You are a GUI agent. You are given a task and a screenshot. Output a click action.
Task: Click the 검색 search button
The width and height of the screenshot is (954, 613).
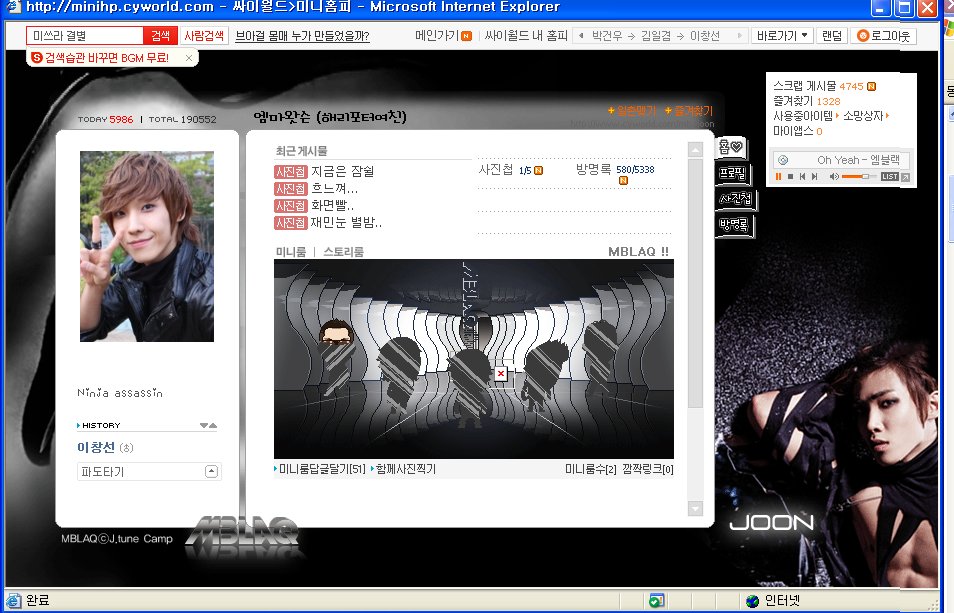[160, 36]
